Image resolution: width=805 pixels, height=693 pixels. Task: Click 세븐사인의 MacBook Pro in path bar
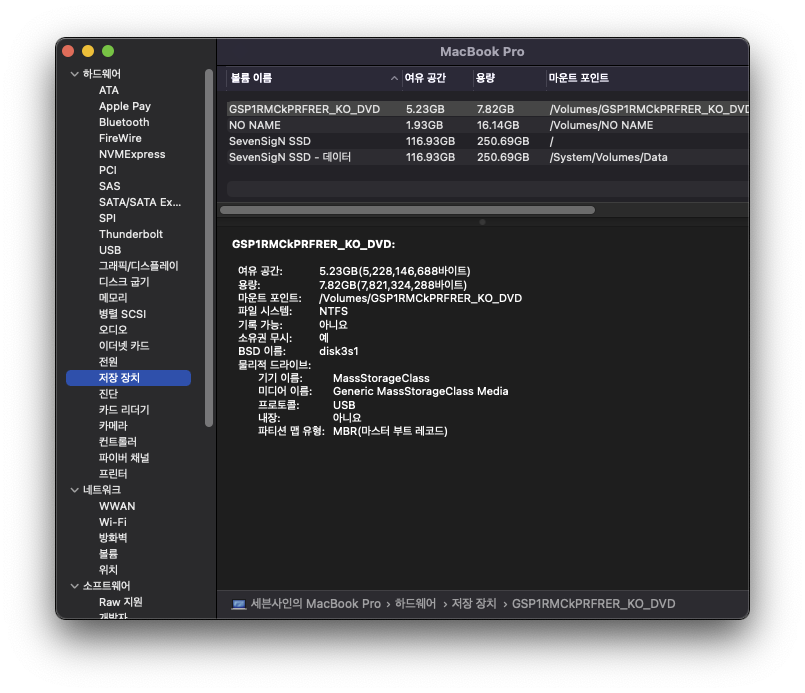point(316,604)
